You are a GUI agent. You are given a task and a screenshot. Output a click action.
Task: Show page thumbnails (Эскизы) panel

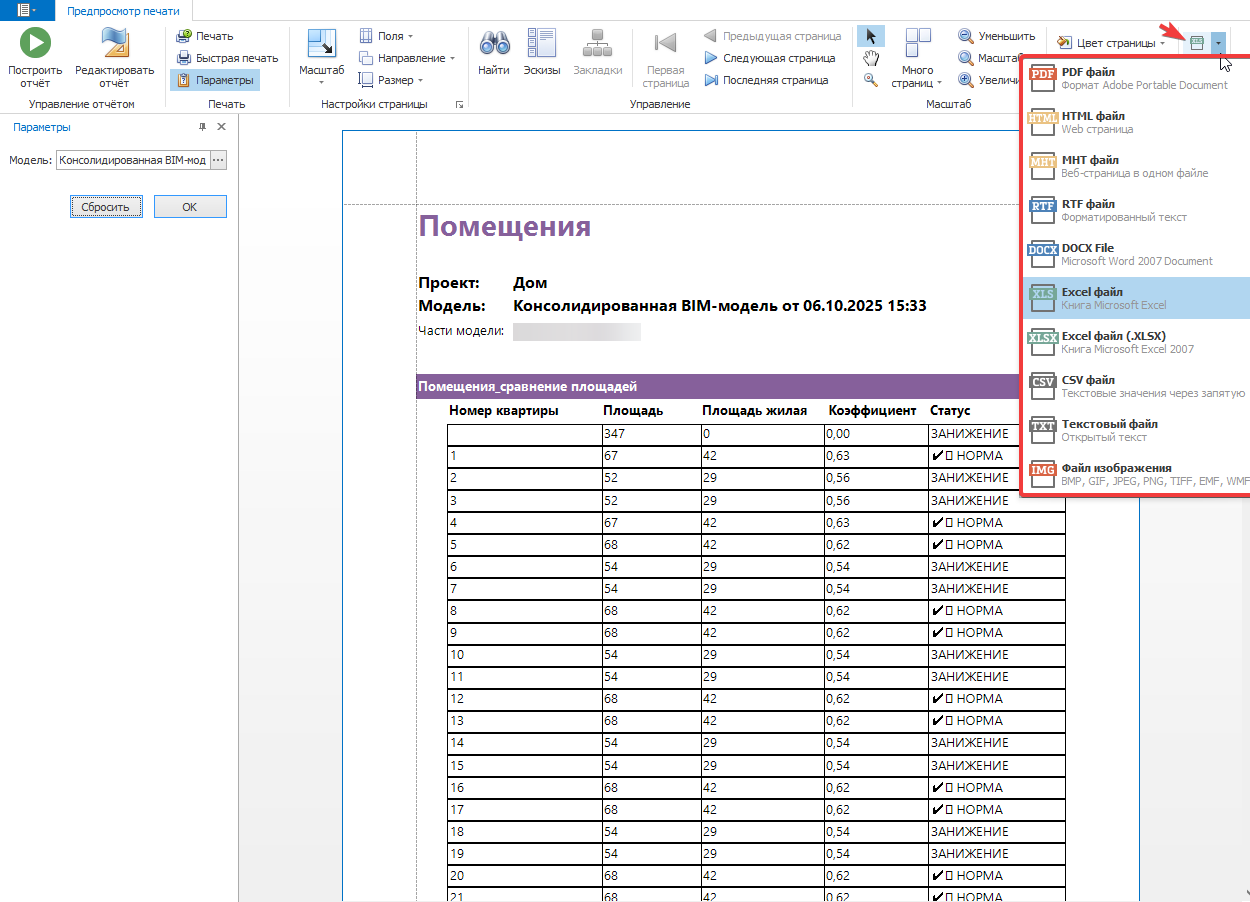coord(542,44)
